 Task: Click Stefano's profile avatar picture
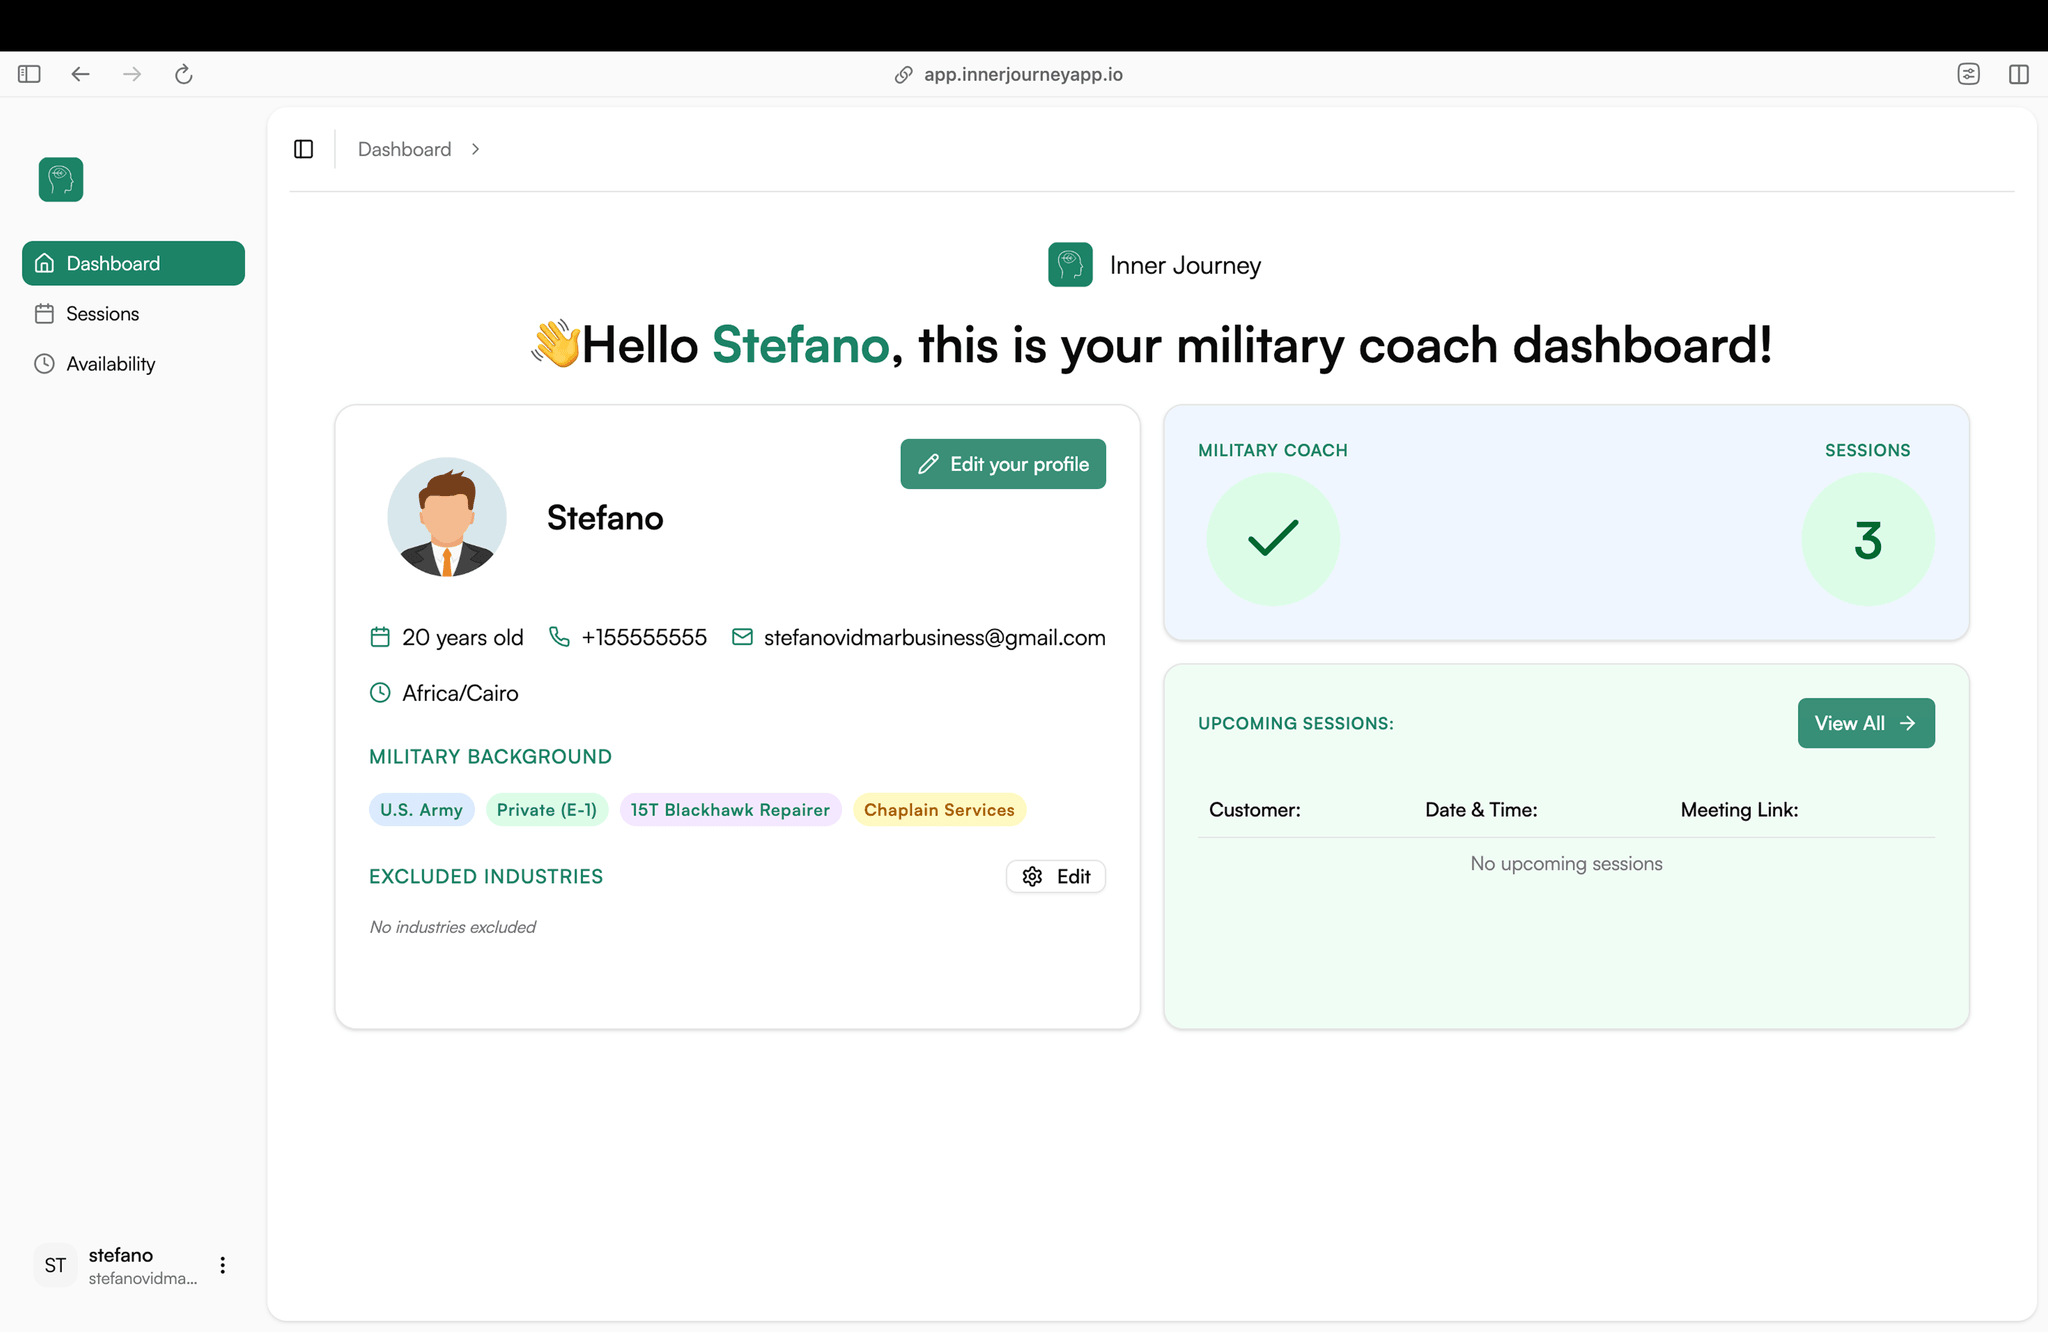click(x=447, y=517)
